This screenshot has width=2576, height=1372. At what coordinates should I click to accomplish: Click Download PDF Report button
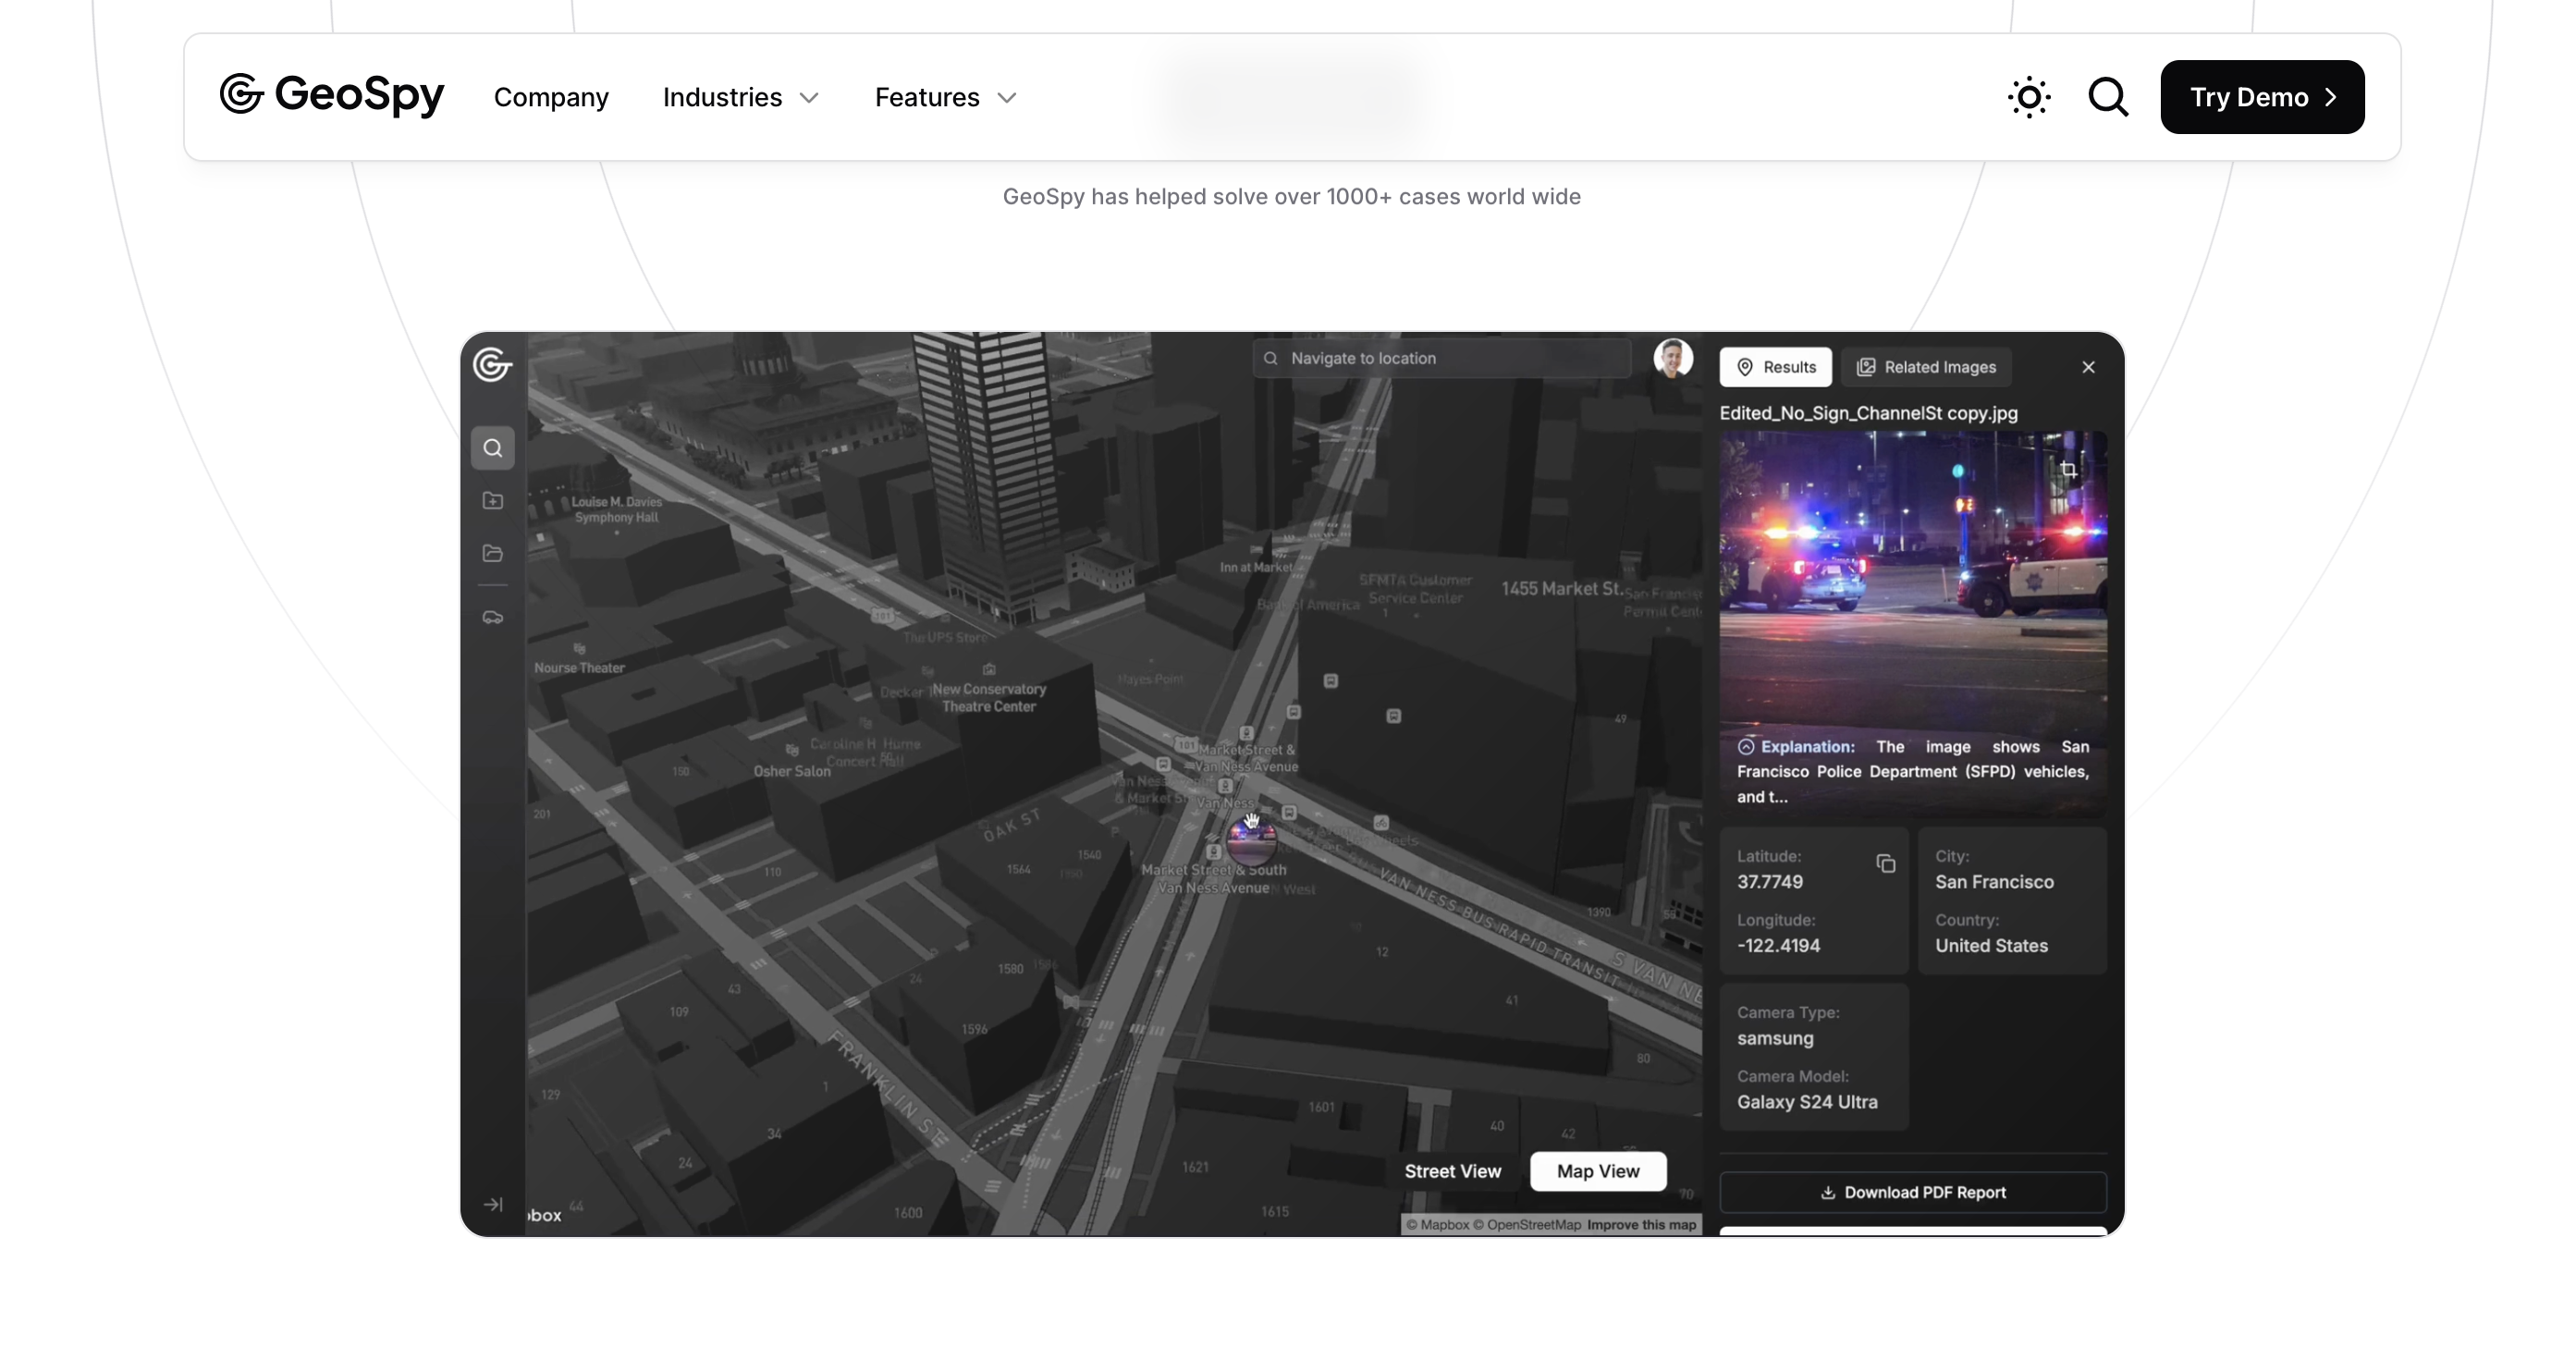1912,1192
